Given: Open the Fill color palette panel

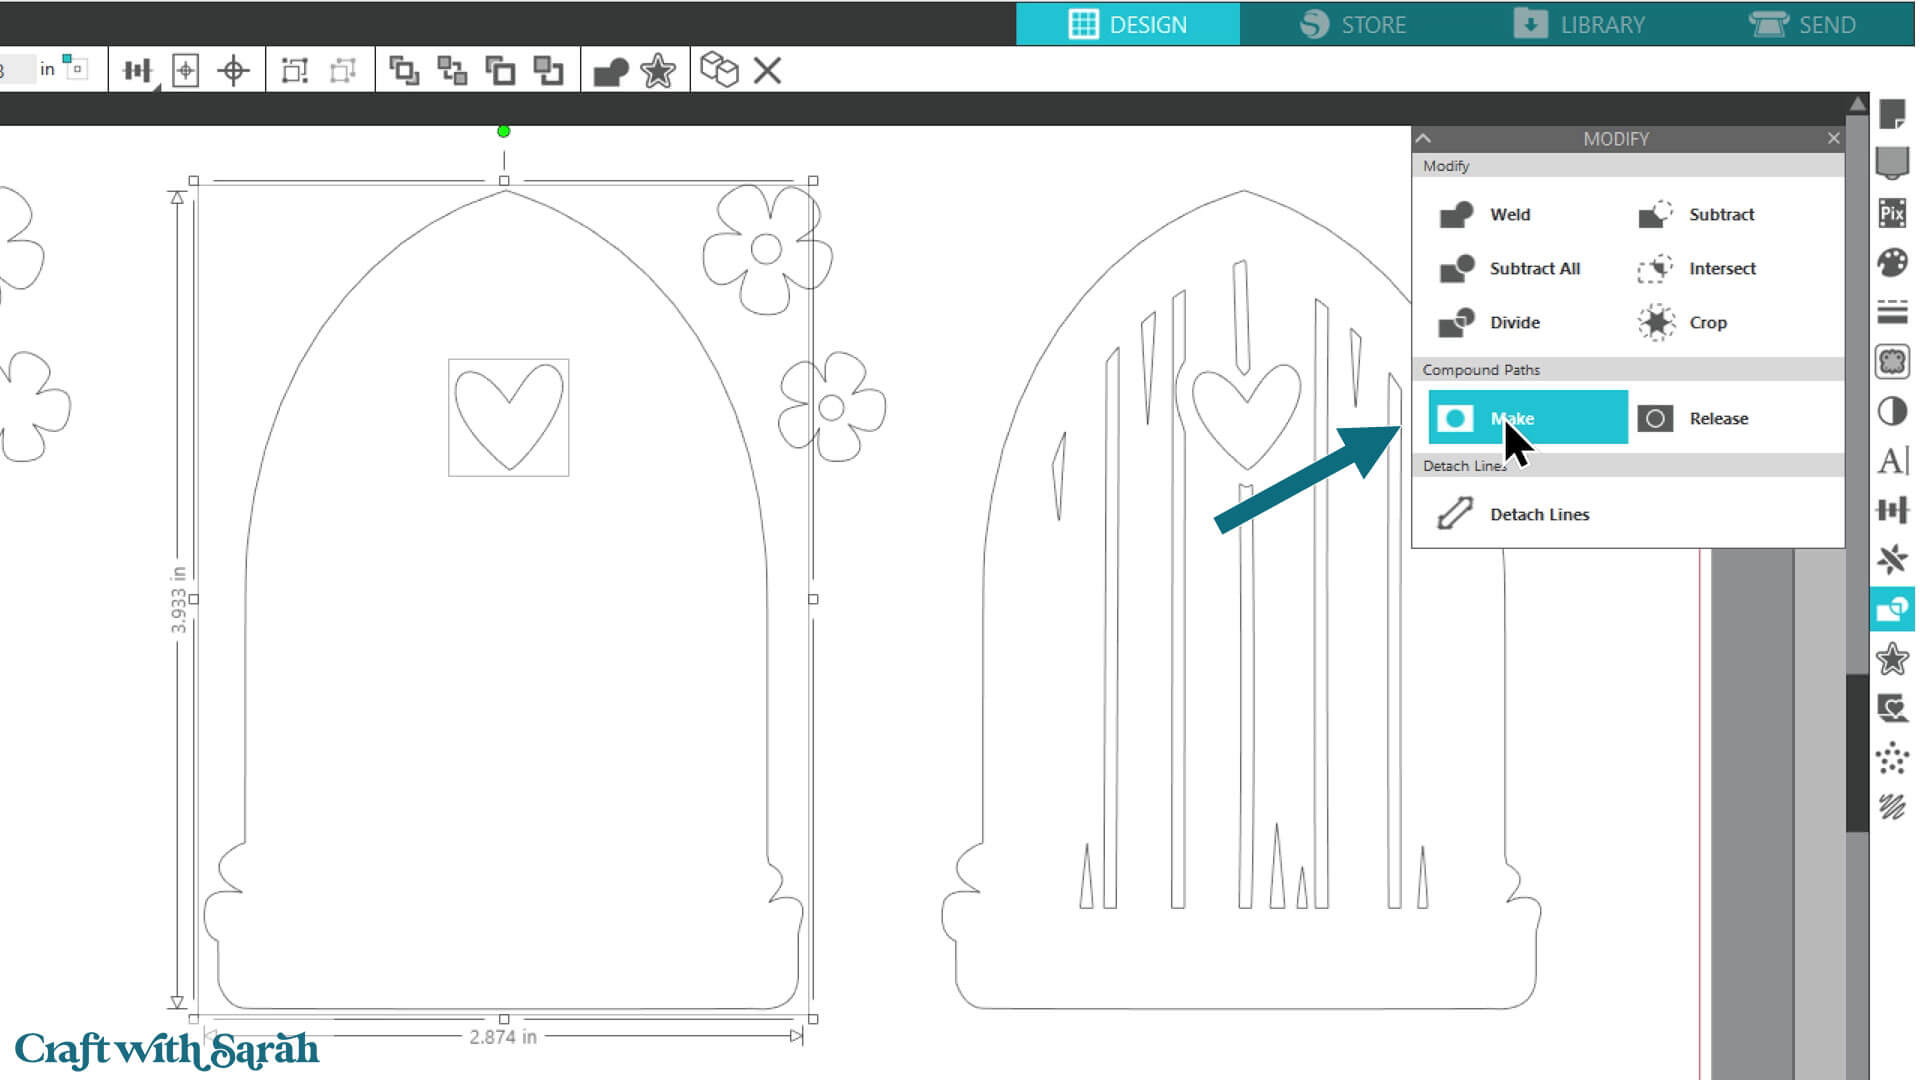Looking at the screenshot, I should 1892,262.
